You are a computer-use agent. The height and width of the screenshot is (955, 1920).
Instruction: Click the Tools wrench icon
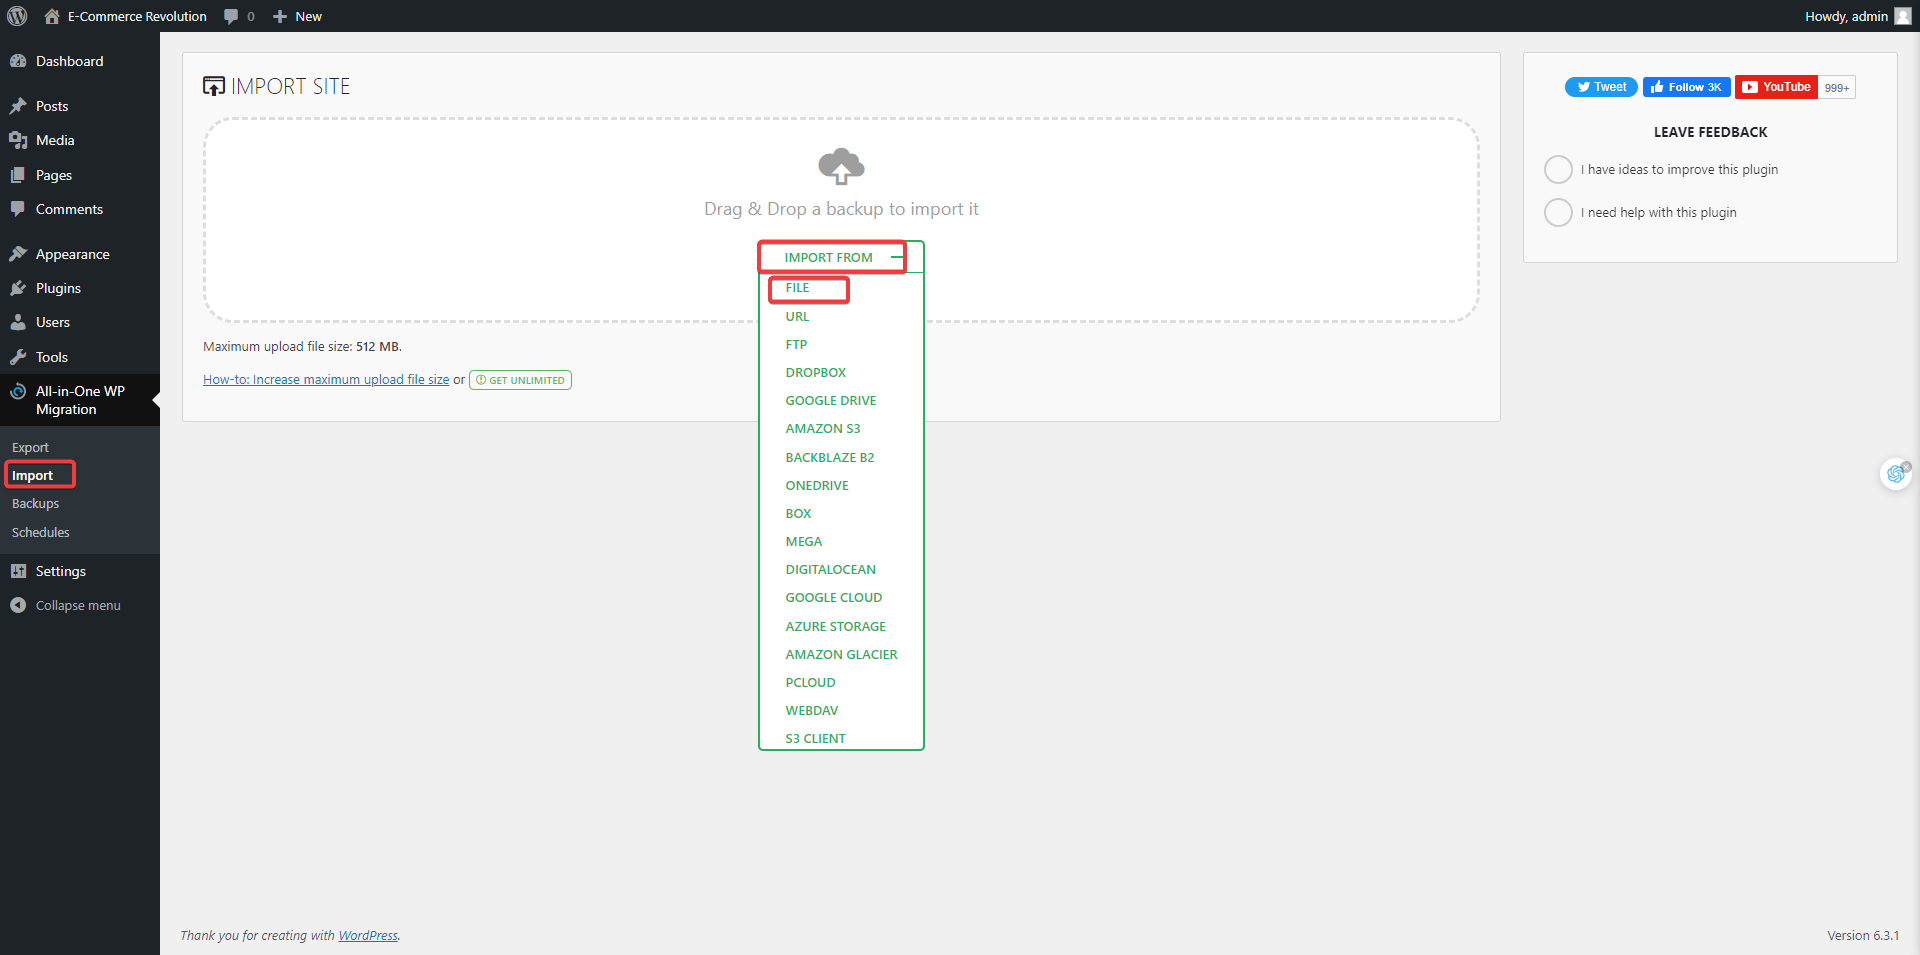tap(18, 357)
